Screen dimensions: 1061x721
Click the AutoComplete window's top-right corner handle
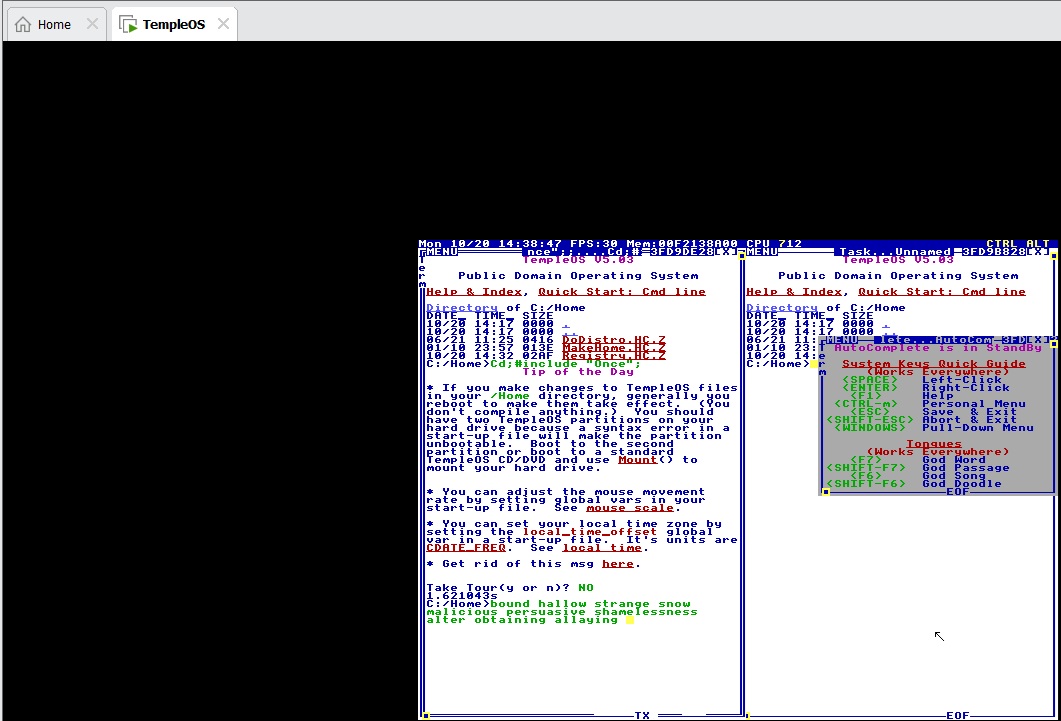(x=1054, y=344)
